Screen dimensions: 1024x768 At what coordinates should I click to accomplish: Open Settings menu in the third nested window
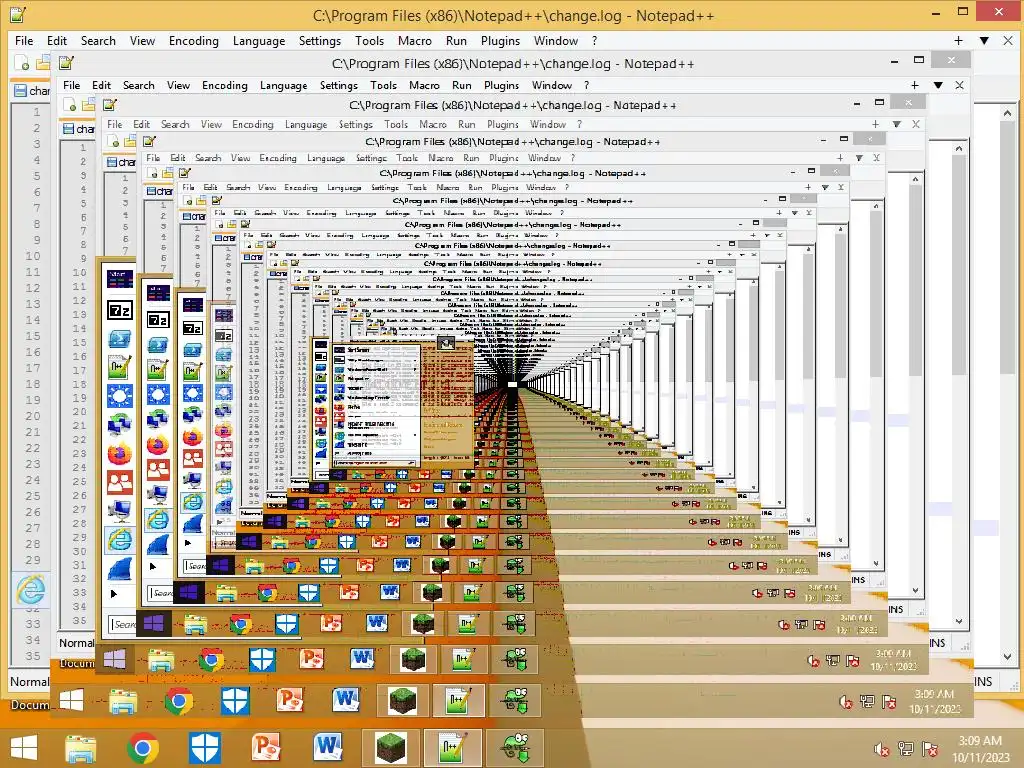click(355, 124)
